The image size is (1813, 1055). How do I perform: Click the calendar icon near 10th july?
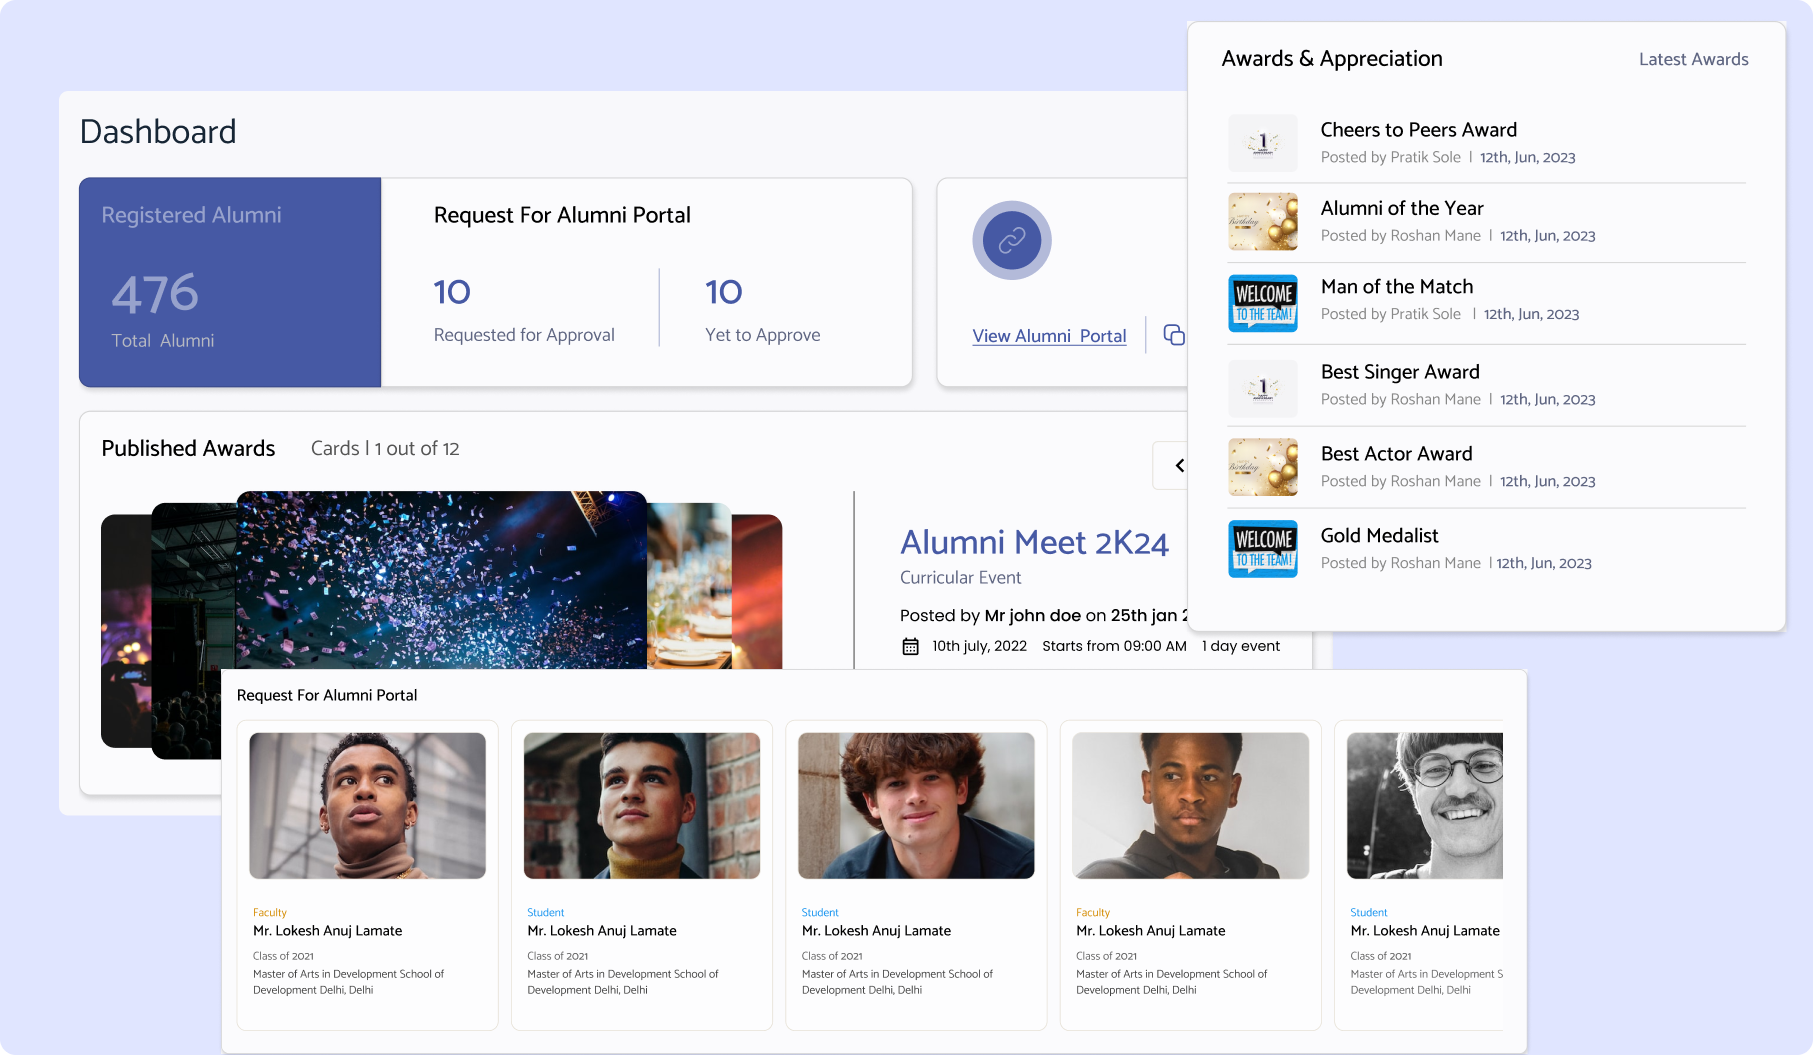pos(910,646)
